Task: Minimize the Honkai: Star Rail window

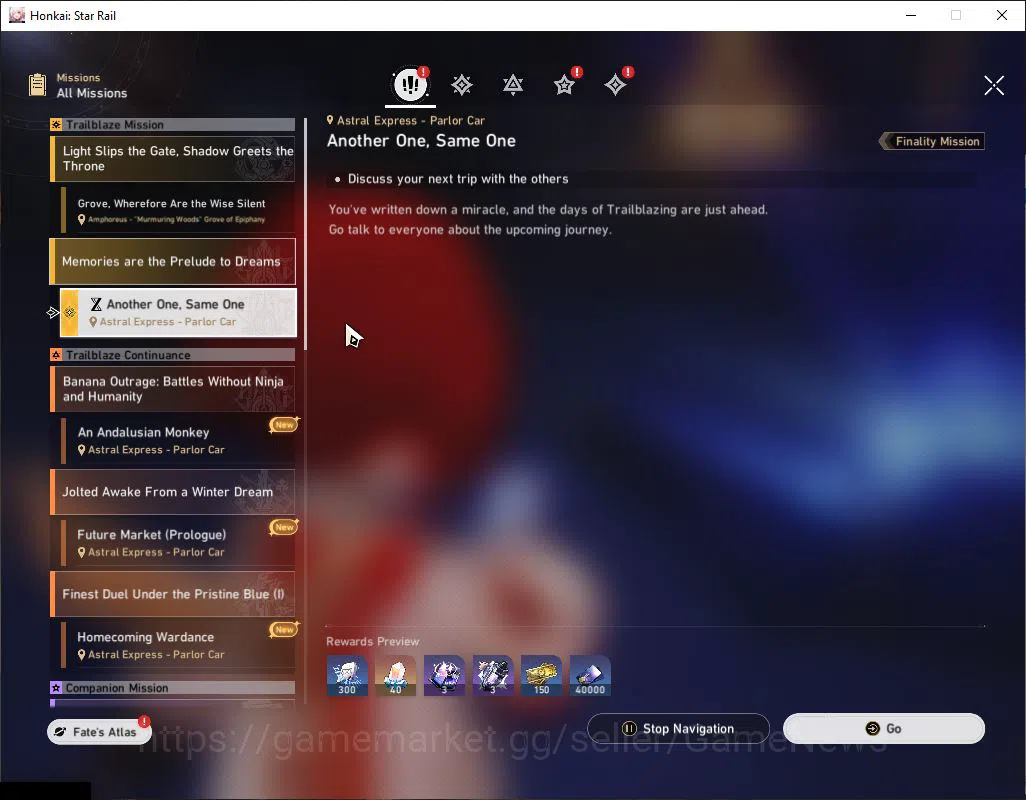Action: tap(910, 15)
